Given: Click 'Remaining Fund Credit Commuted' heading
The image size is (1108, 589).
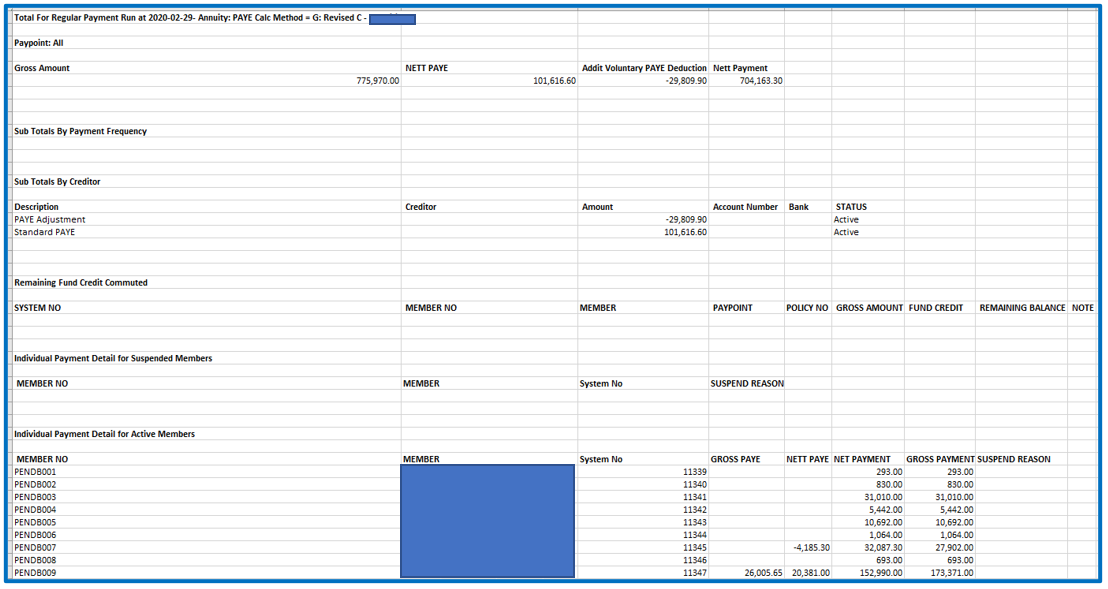Looking at the screenshot, I should (x=81, y=282).
